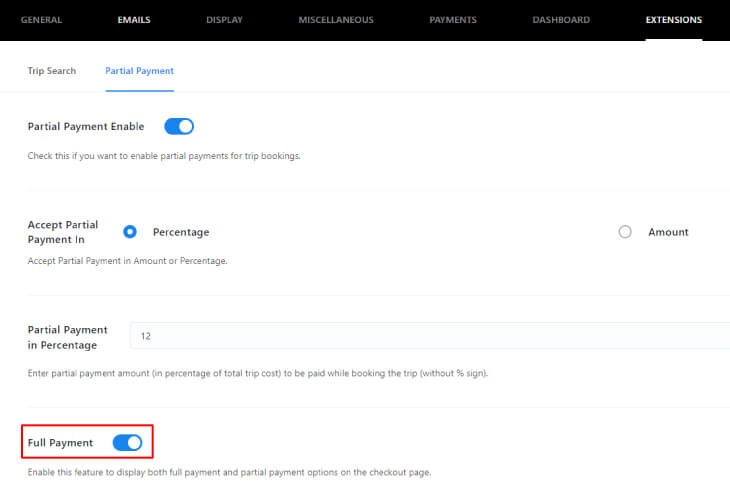Select the Percentage radio button
This screenshot has width=730, height=501.
coord(130,232)
